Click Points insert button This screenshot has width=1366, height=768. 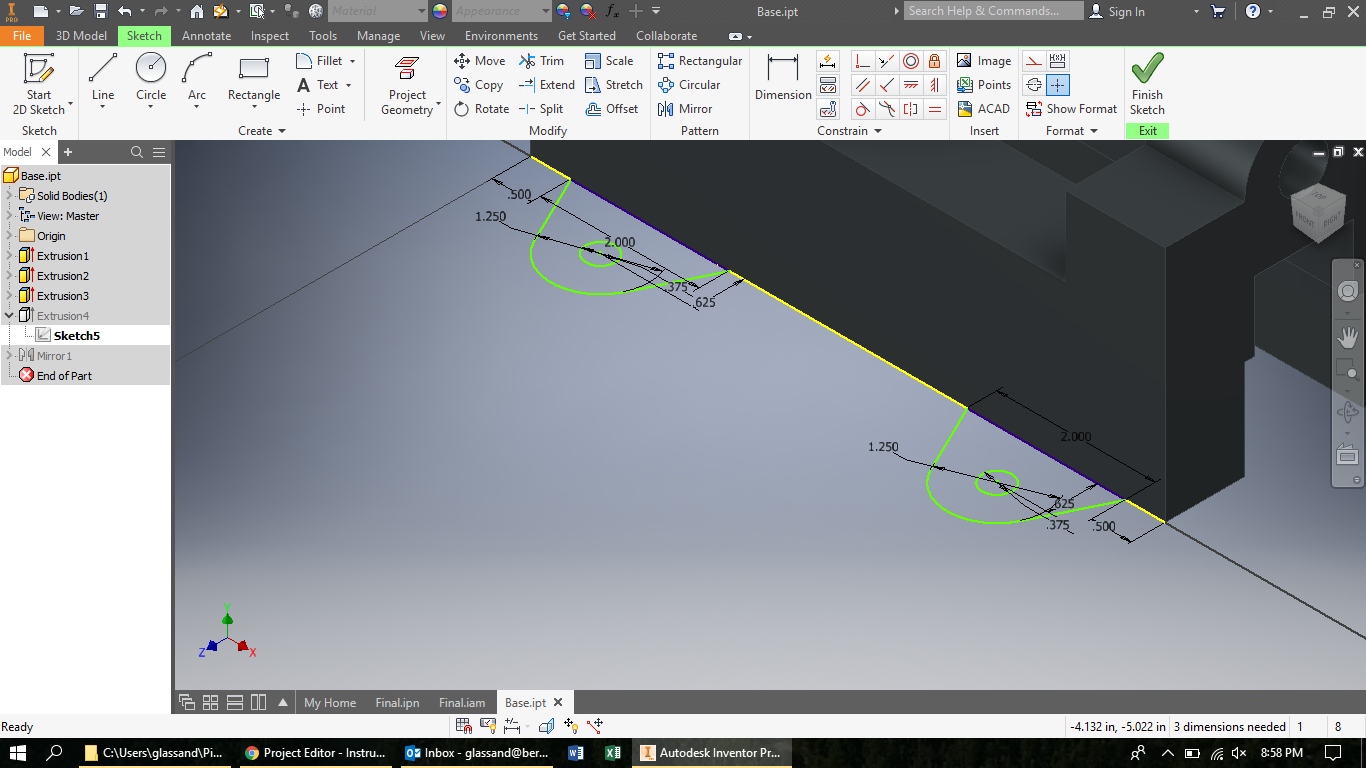pyautogui.click(x=984, y=85)
